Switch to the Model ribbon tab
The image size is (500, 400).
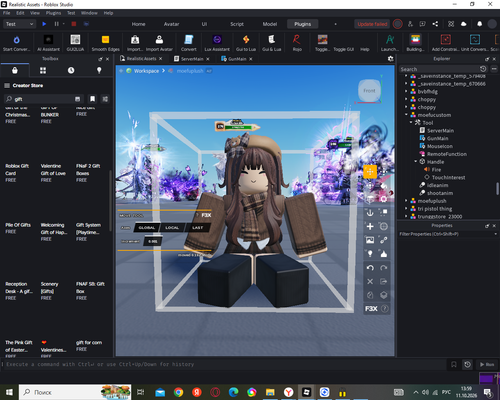[x=270, y=24]
